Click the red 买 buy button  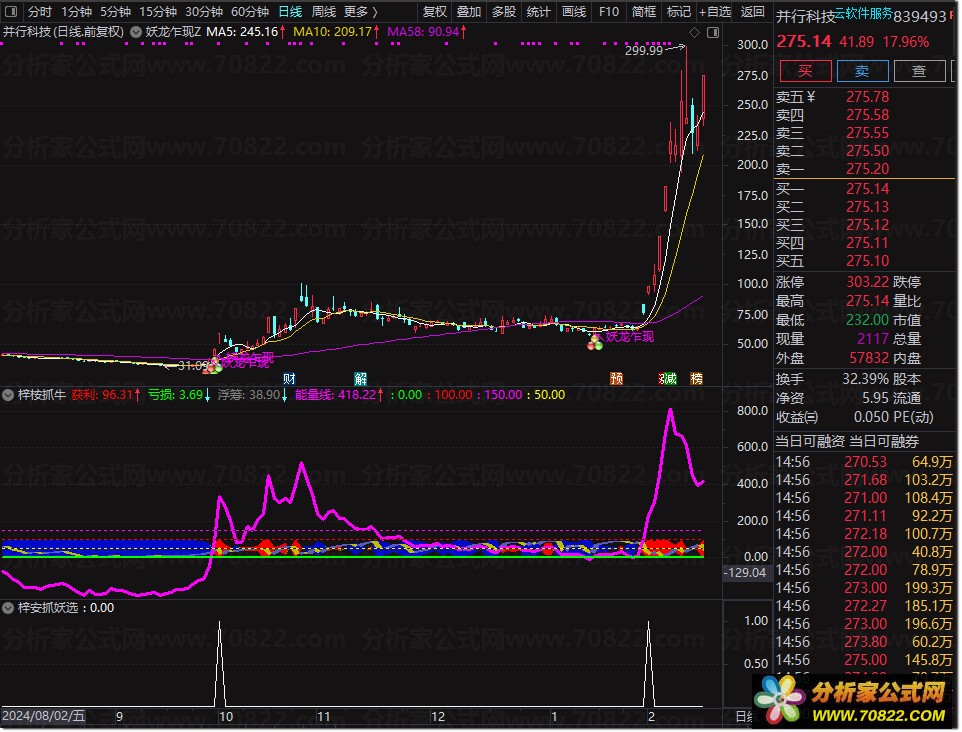pos(806,71)
